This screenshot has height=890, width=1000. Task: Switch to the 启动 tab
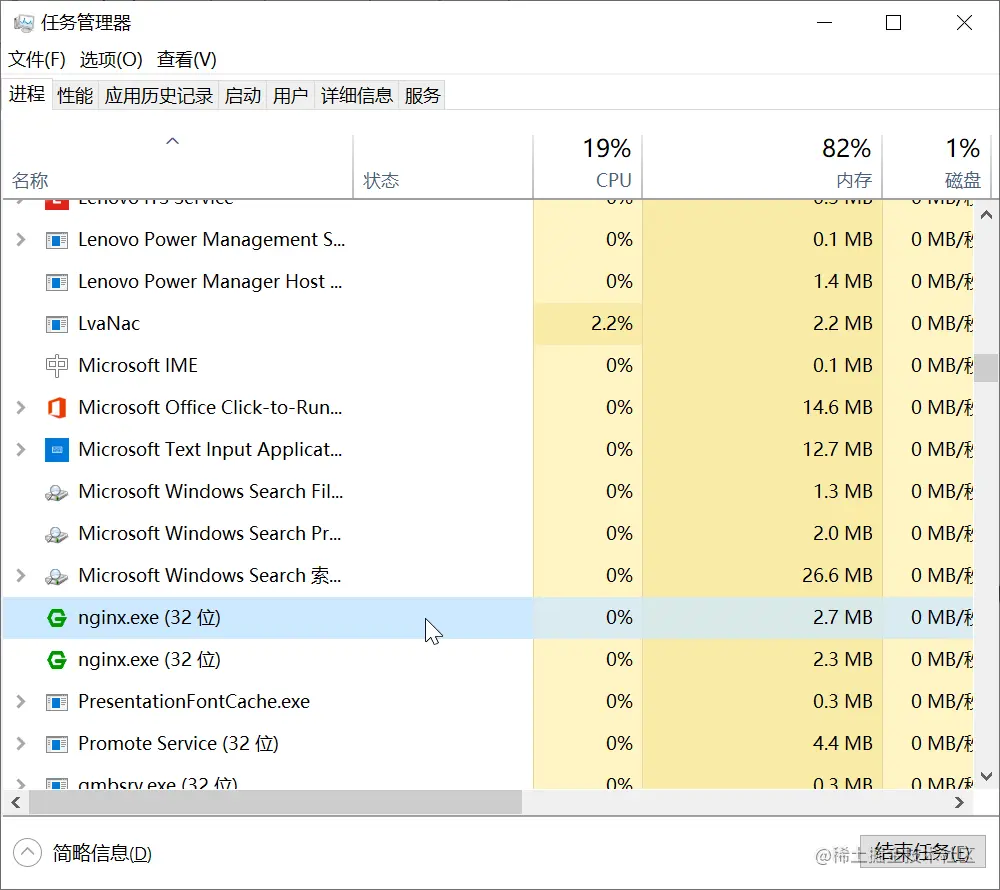(242, 96)
